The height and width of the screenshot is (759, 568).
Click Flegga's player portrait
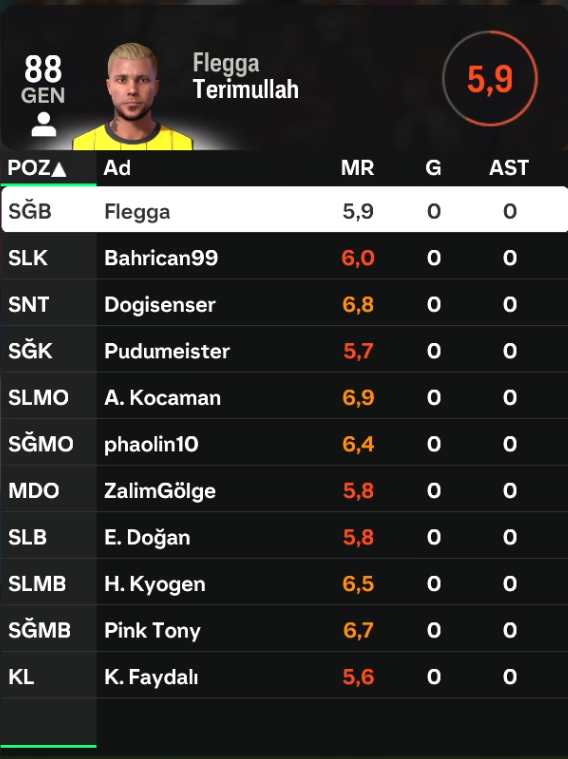(x=133, y=97)
